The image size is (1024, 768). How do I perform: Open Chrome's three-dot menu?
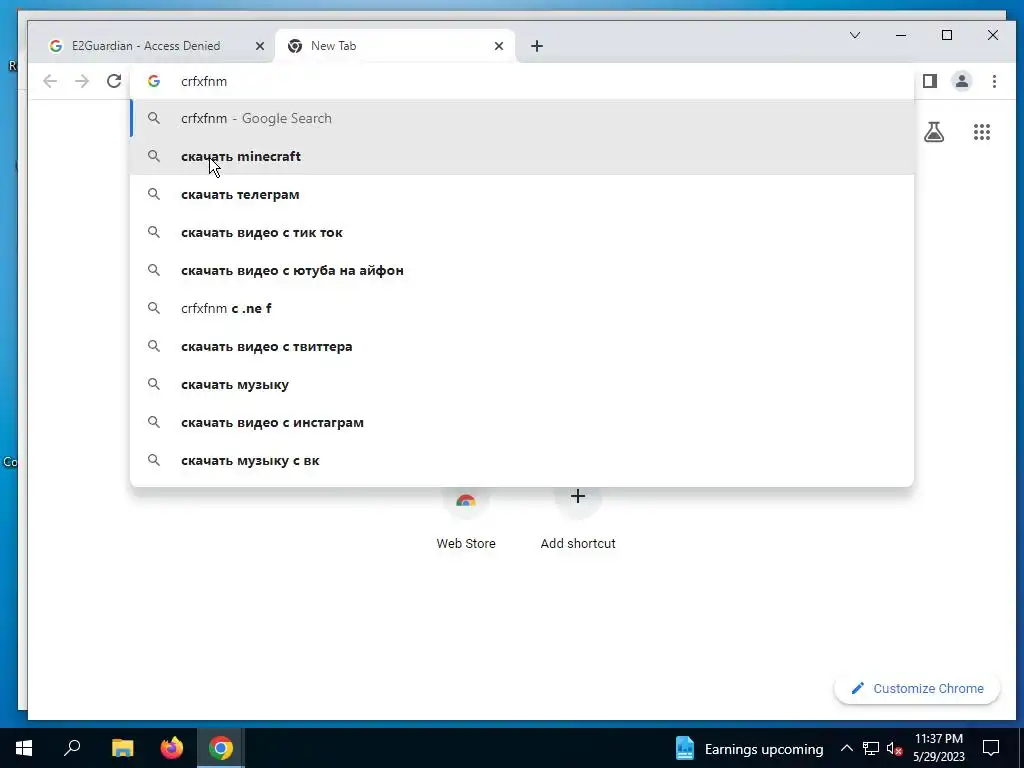pyautogui.click(x=994, y=81)
